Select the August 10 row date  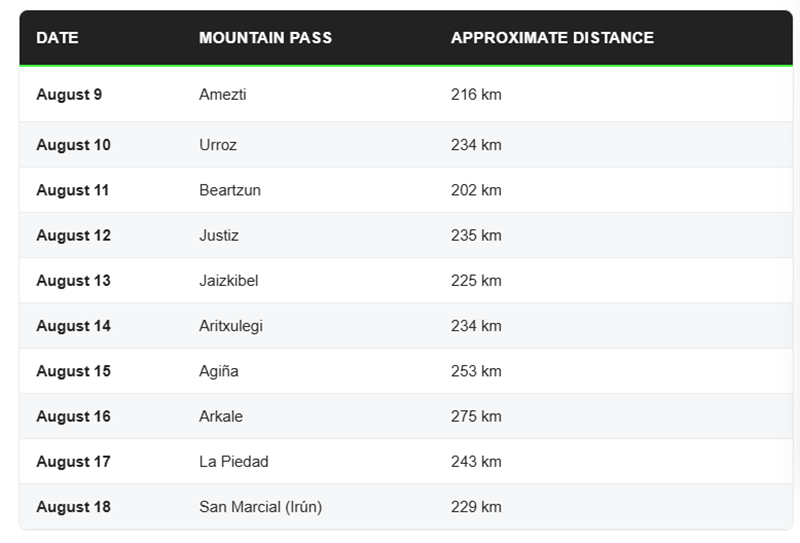point(73,145)
